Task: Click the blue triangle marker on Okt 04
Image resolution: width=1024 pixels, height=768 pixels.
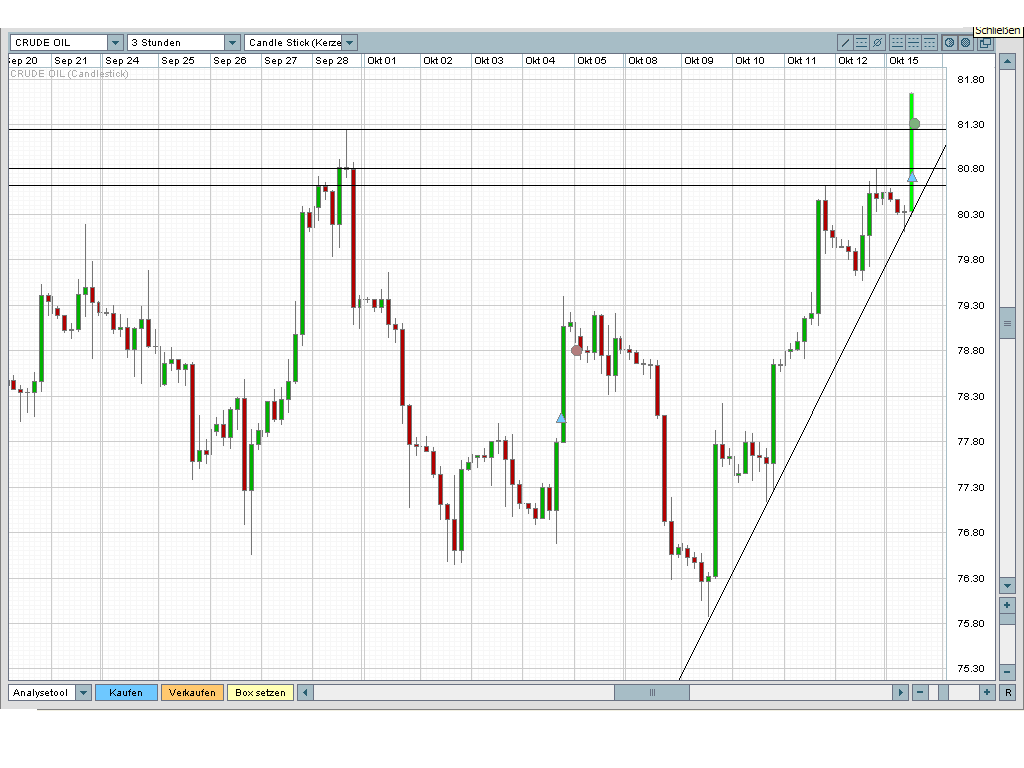Action: [x=561, y=418]
